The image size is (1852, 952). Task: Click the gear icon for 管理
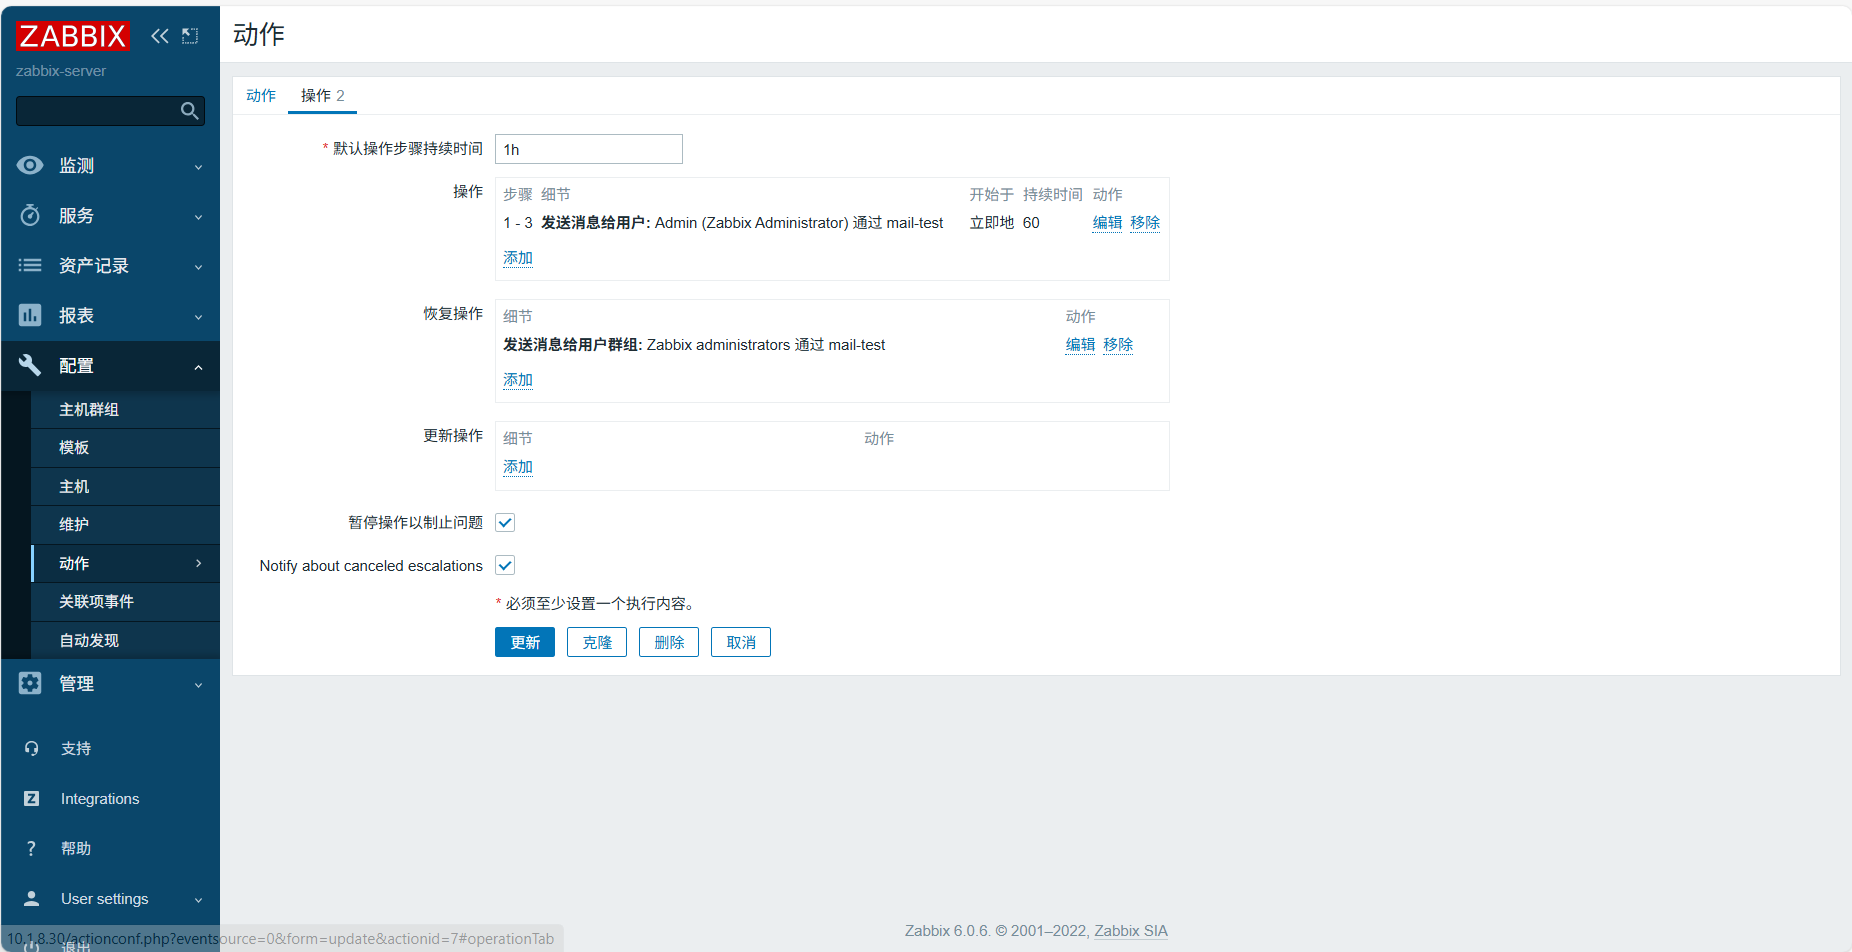coord(30,683)
